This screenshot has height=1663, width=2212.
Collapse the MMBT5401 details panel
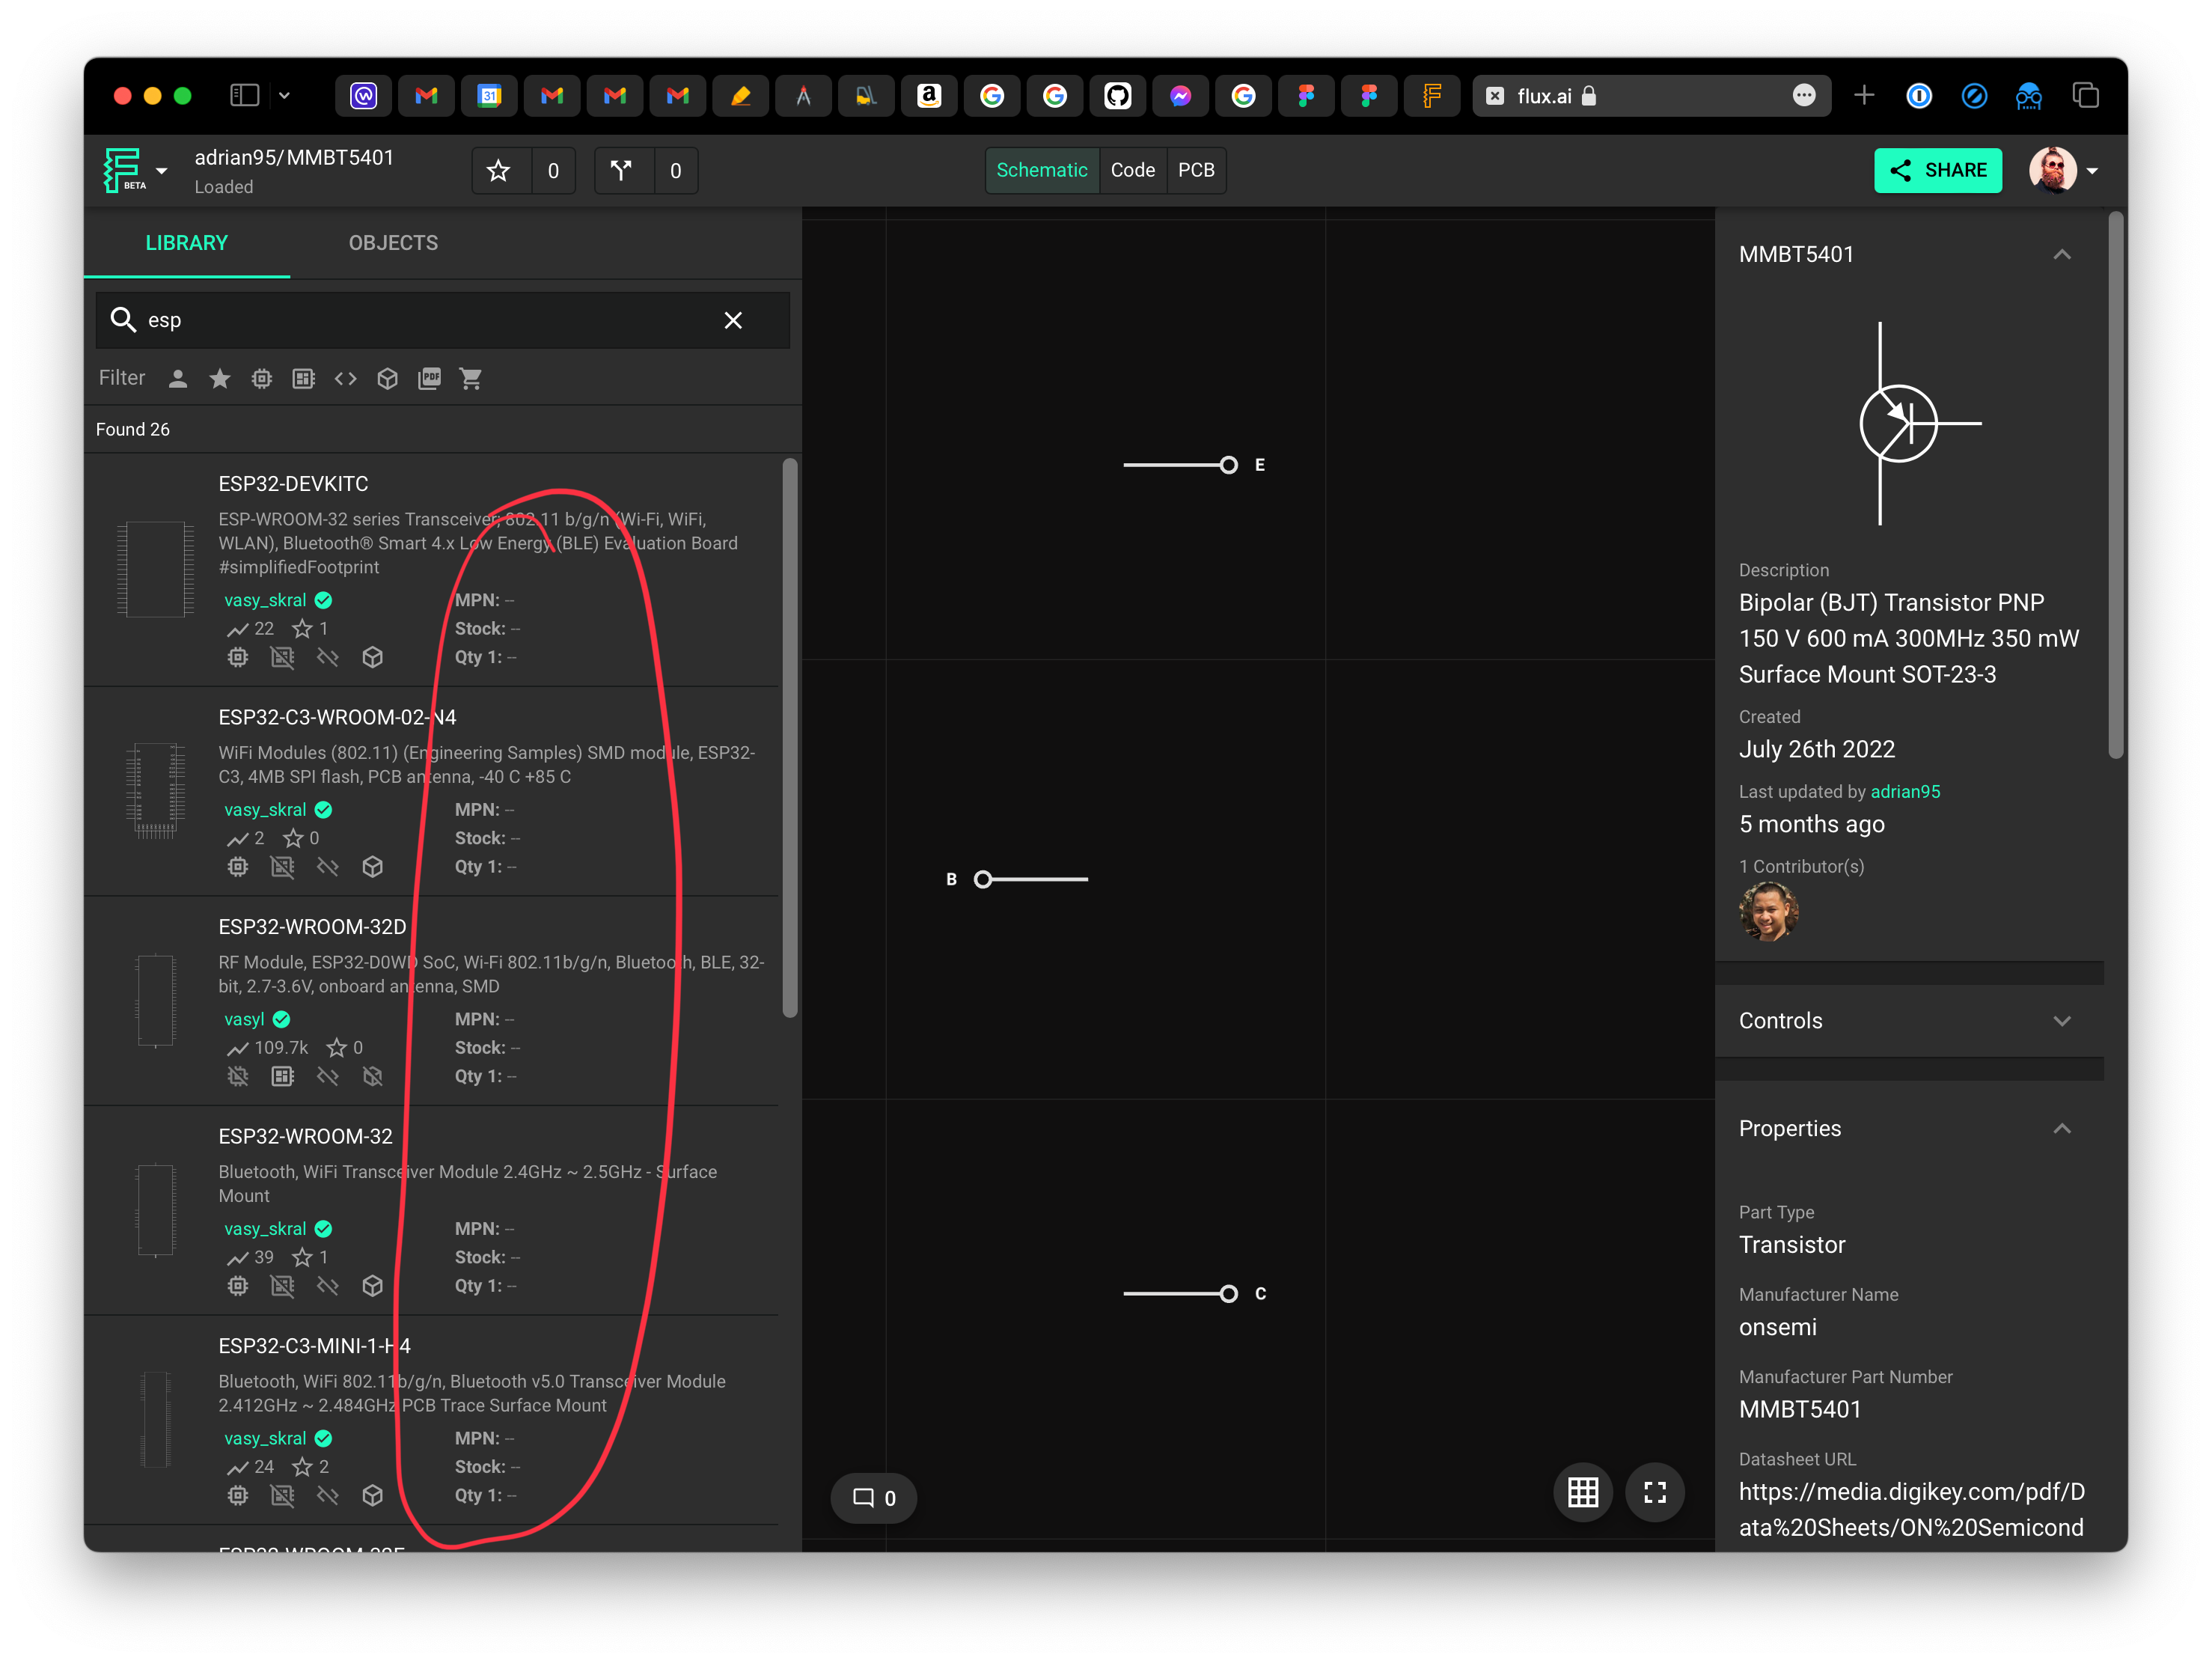coord(2062,255)
